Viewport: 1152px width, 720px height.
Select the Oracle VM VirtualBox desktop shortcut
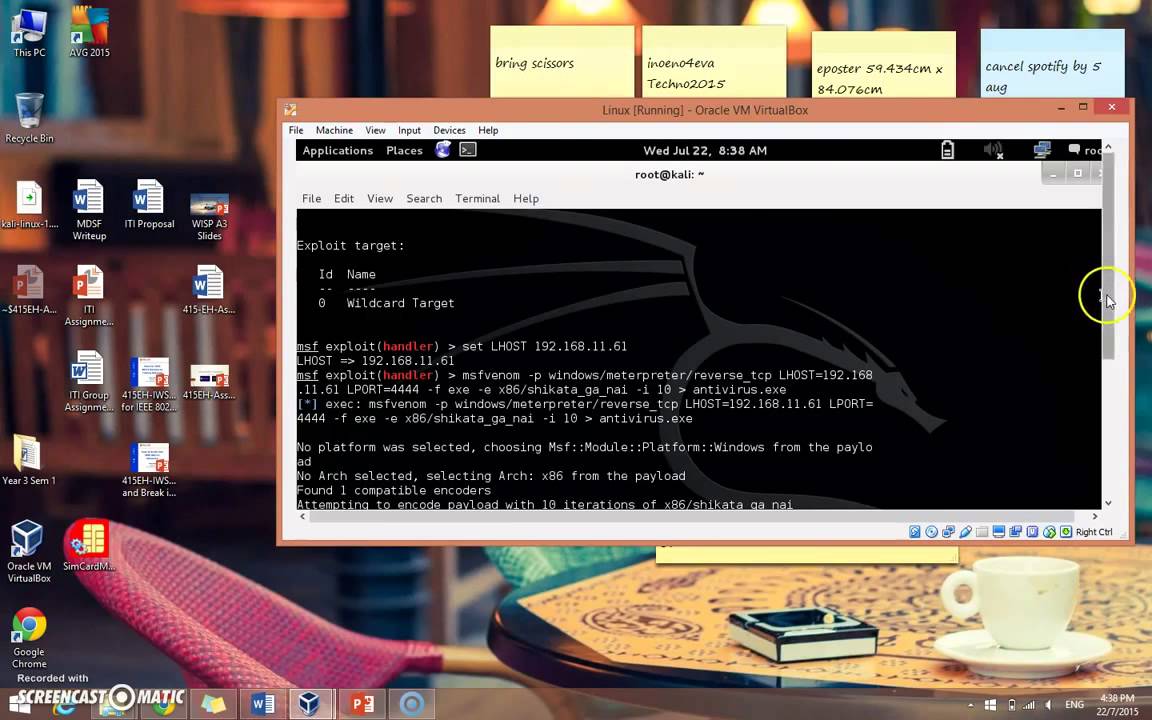click(x=29, y=551)
